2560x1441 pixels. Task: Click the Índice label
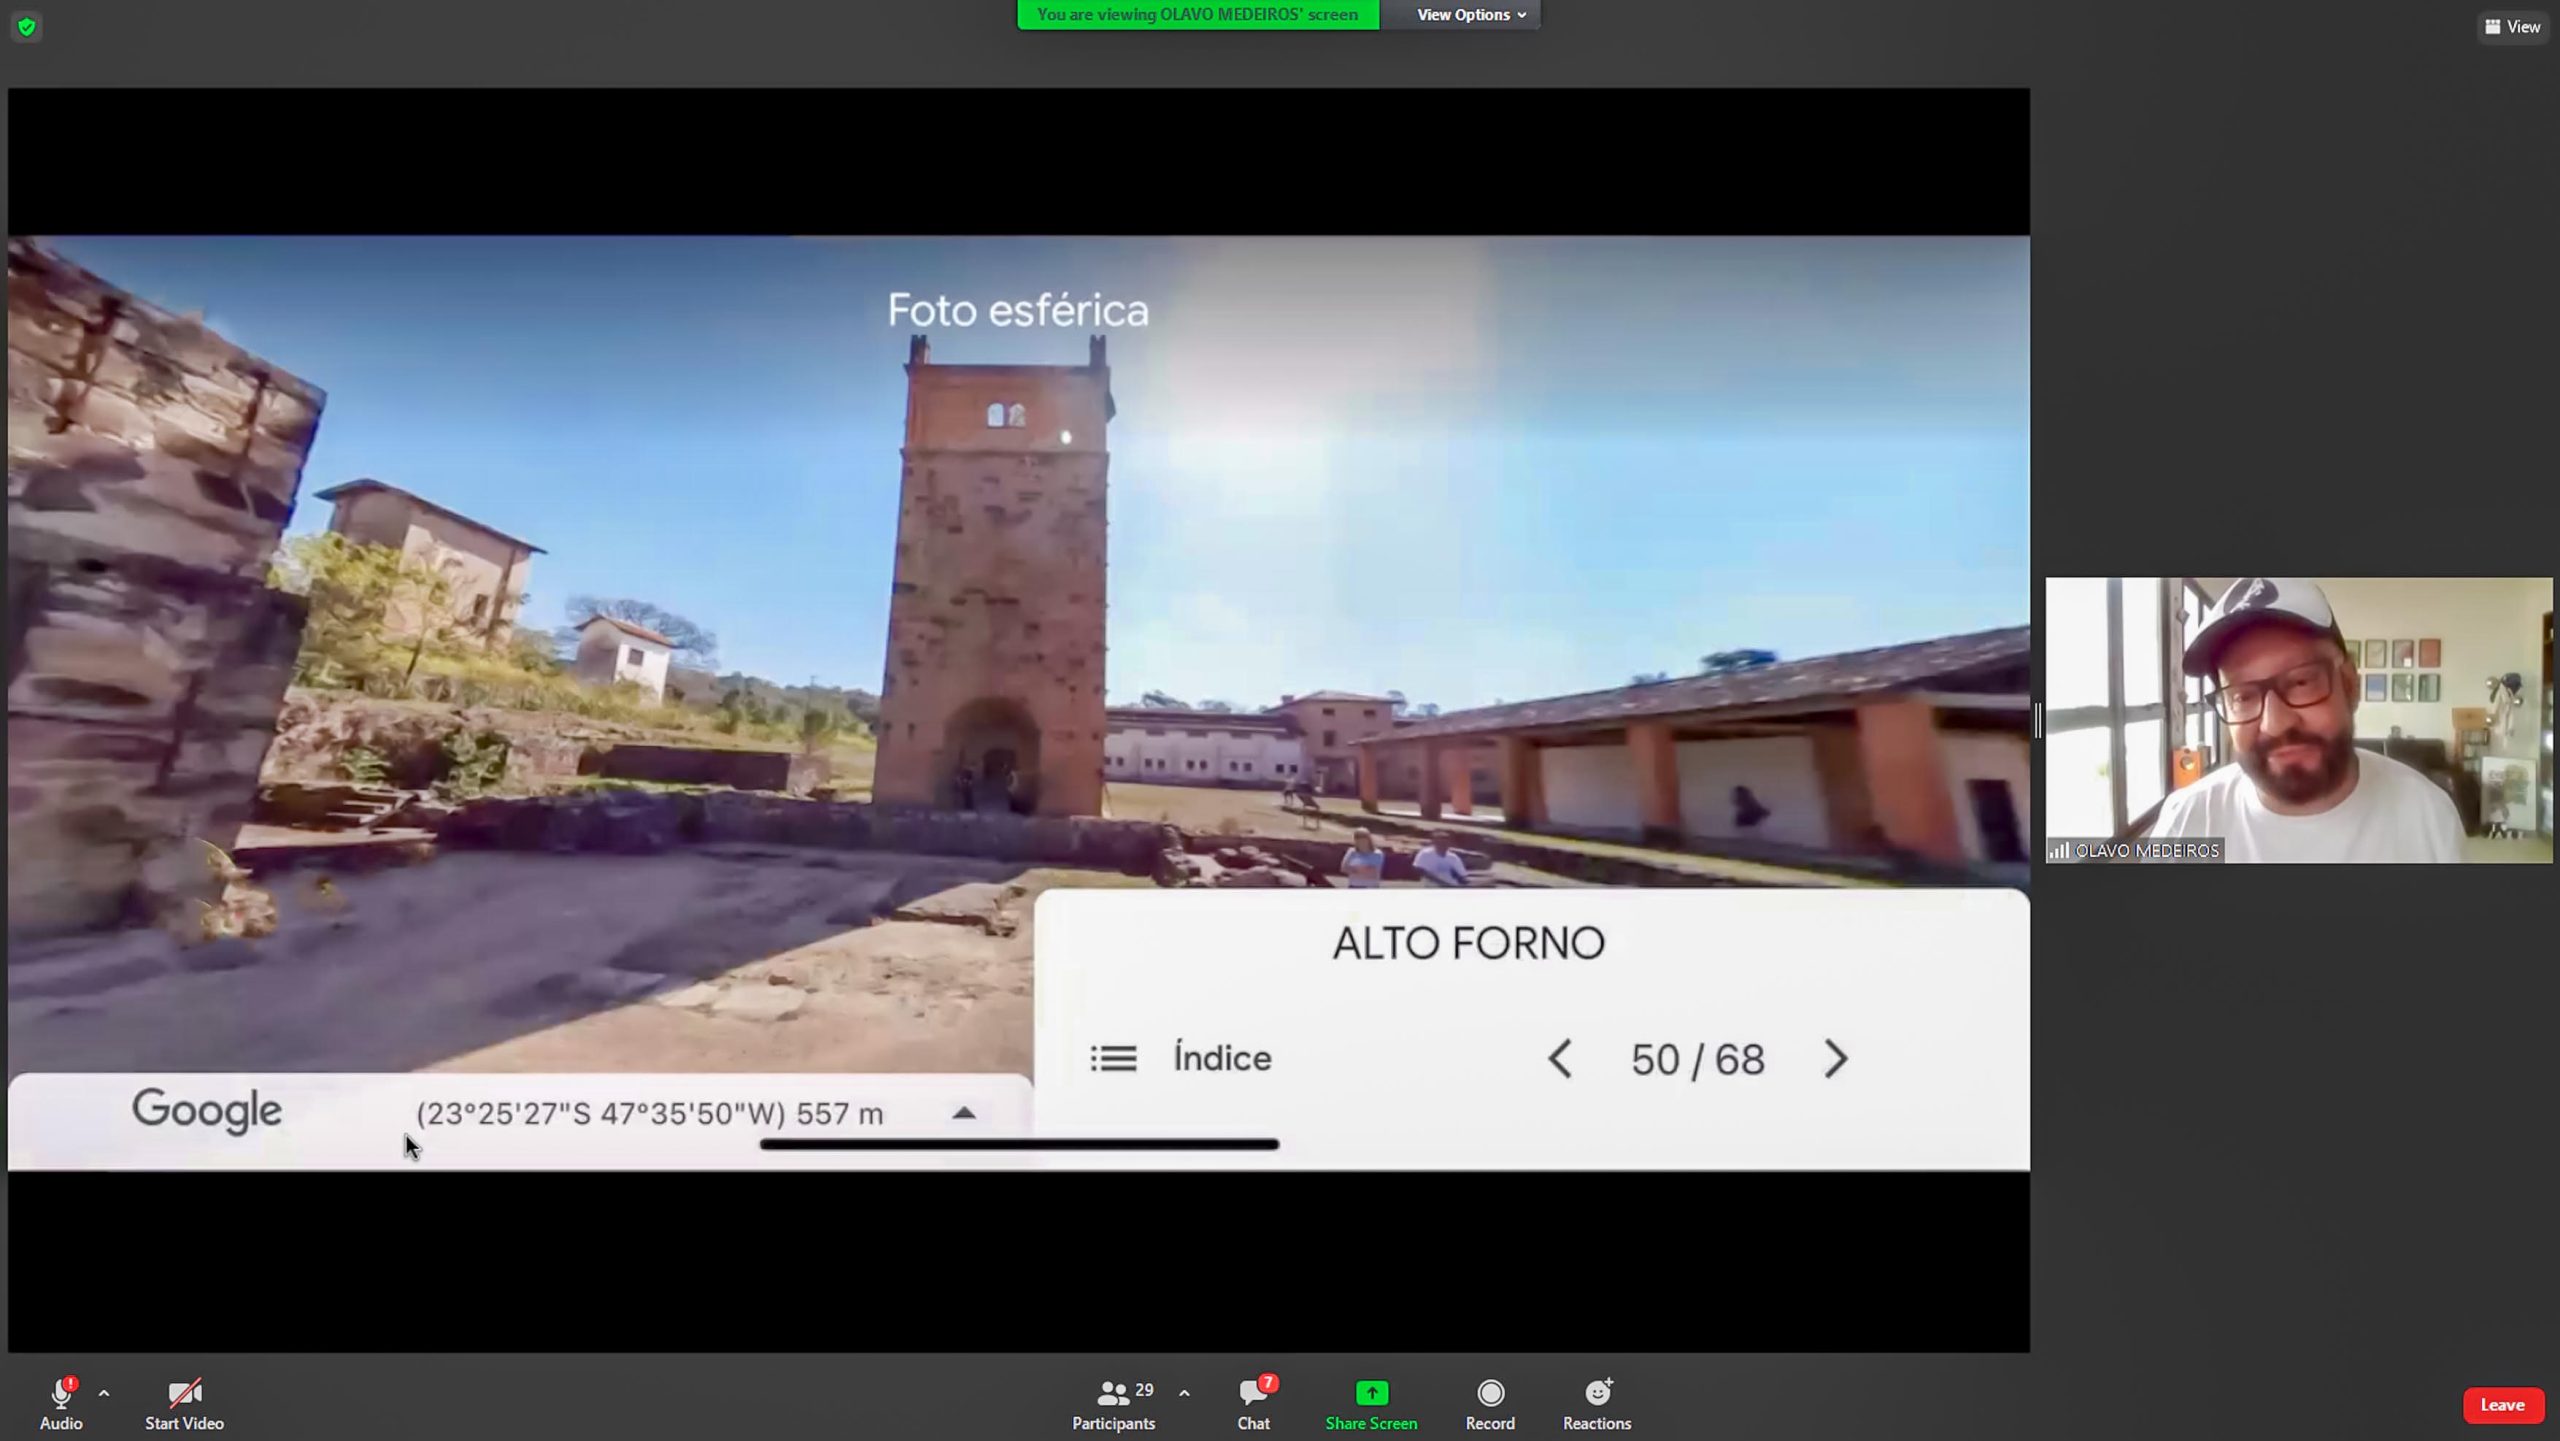click(x=1222, y=1058)
